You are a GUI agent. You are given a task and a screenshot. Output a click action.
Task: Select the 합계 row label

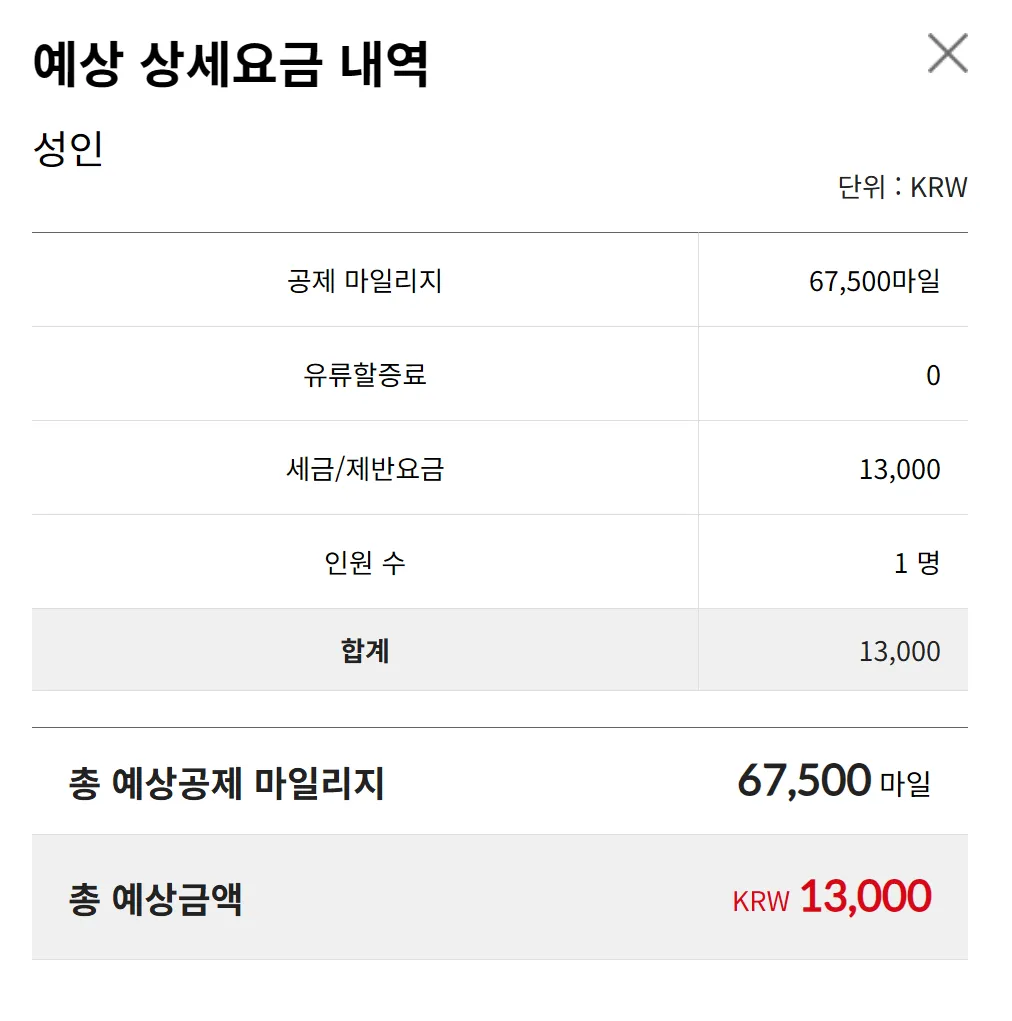365,651
